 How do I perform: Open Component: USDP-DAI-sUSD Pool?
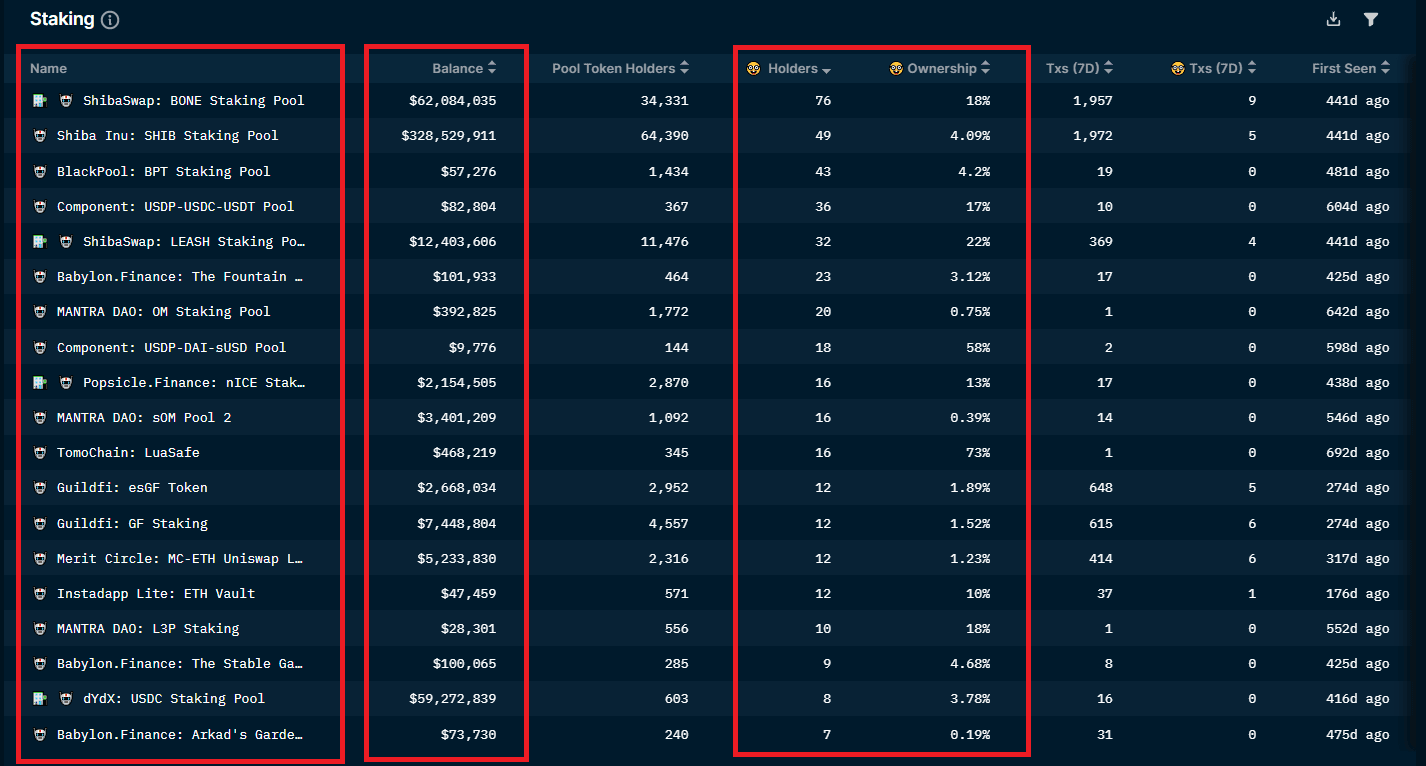(172, 348)
